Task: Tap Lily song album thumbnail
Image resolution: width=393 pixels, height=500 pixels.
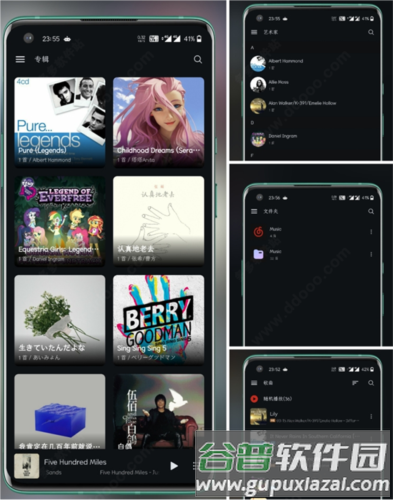Action: tap(258, 417)
